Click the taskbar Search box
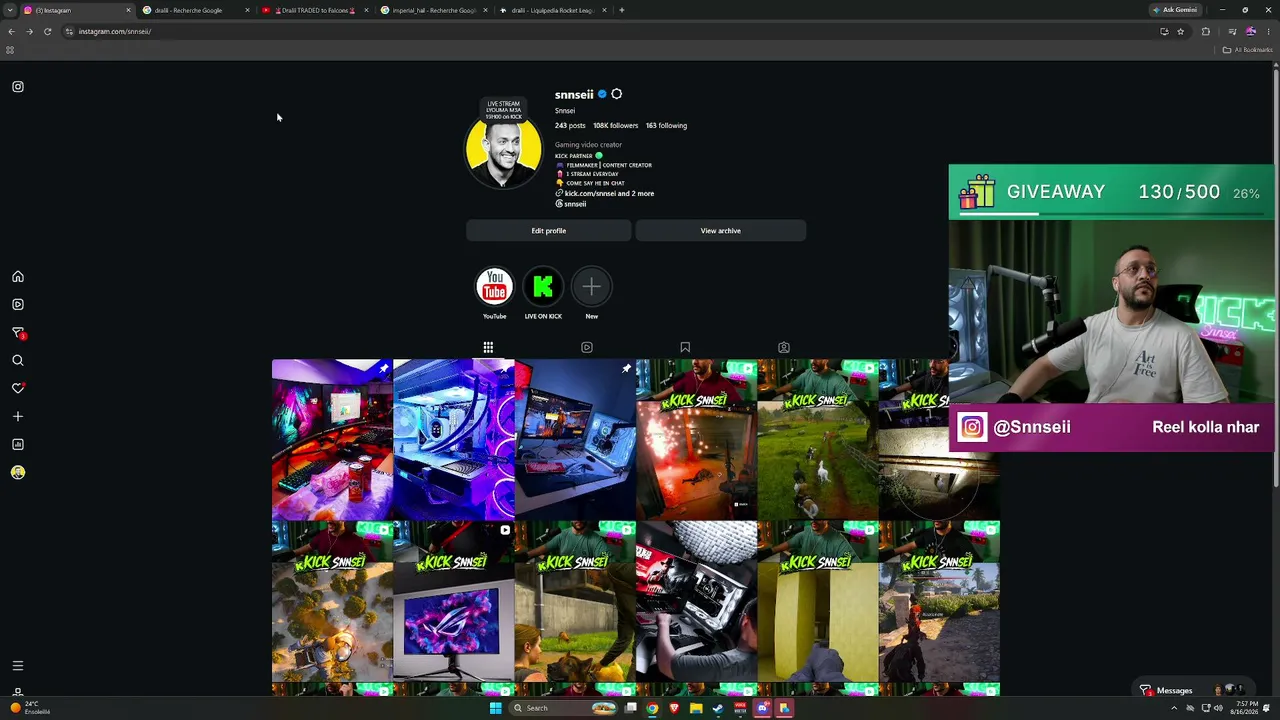 click(x=563, y=709)
